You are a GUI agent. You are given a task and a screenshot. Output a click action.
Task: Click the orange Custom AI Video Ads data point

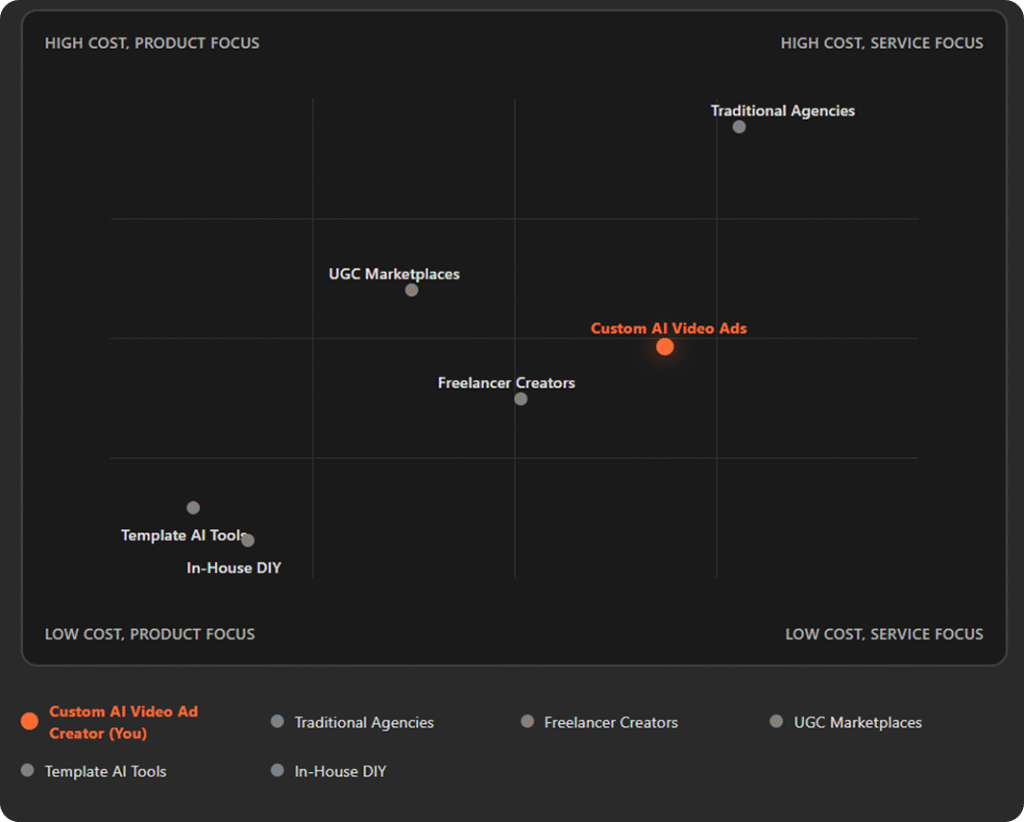(665, 347)
